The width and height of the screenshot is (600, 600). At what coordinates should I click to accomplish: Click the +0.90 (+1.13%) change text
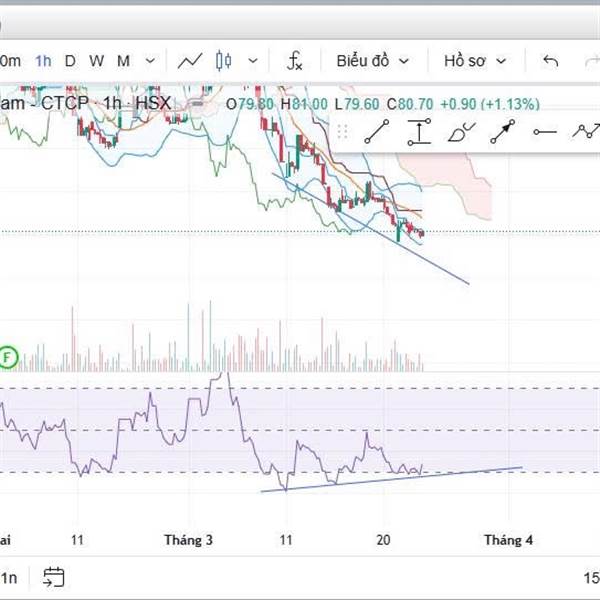pyautogui.click(x=490, y=104)
